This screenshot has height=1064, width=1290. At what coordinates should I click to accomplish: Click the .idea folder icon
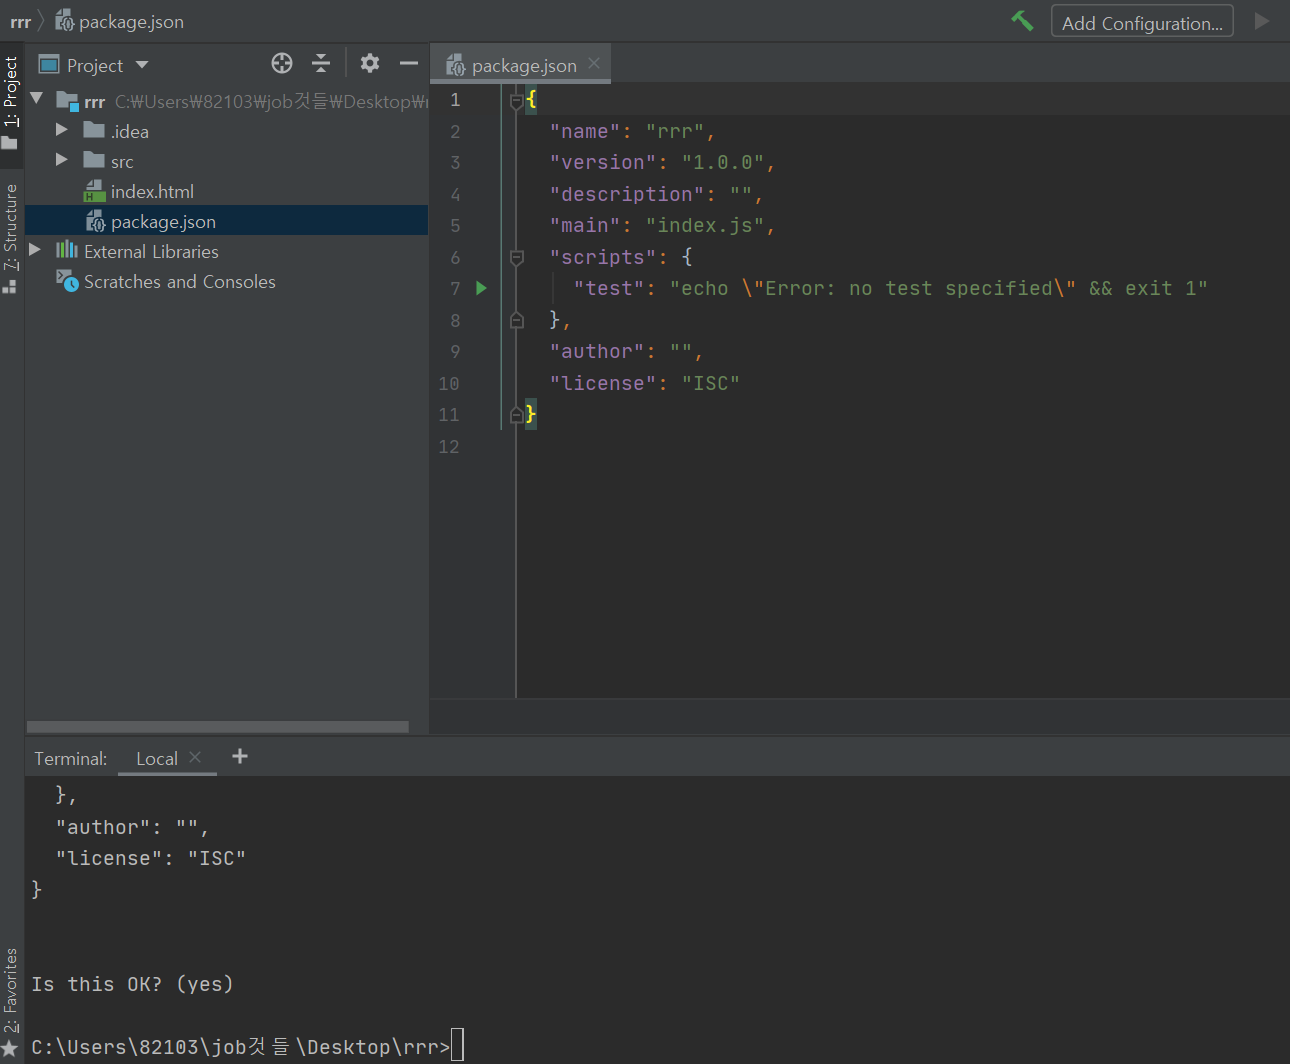pos(94,130)
